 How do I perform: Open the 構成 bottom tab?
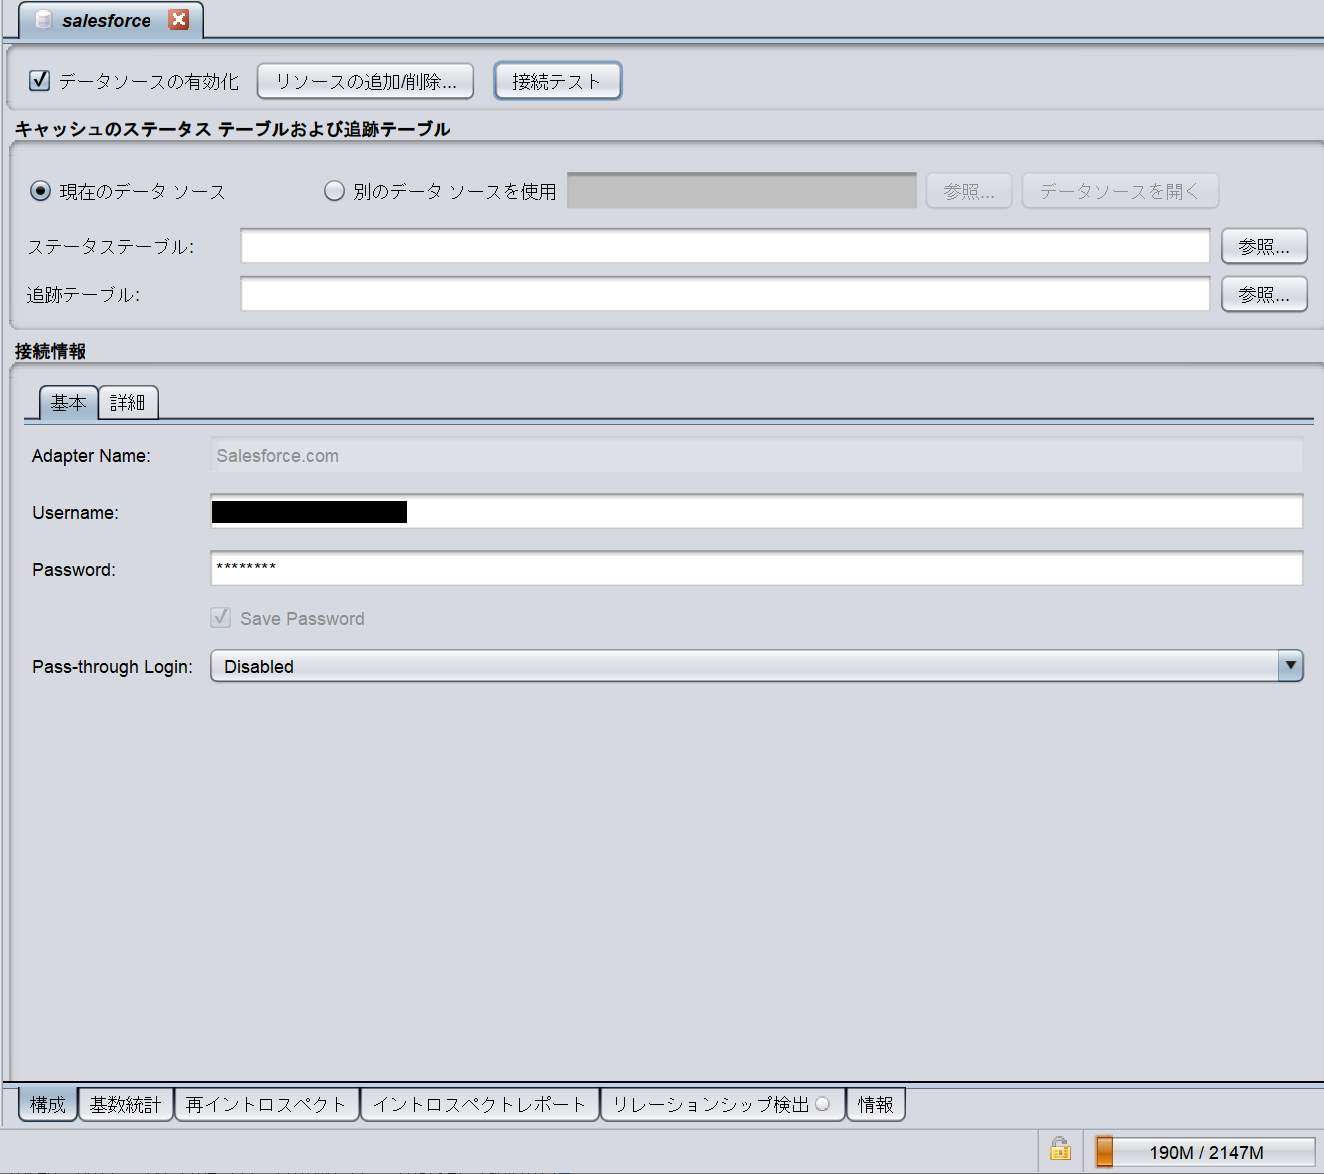(48, 1104)
